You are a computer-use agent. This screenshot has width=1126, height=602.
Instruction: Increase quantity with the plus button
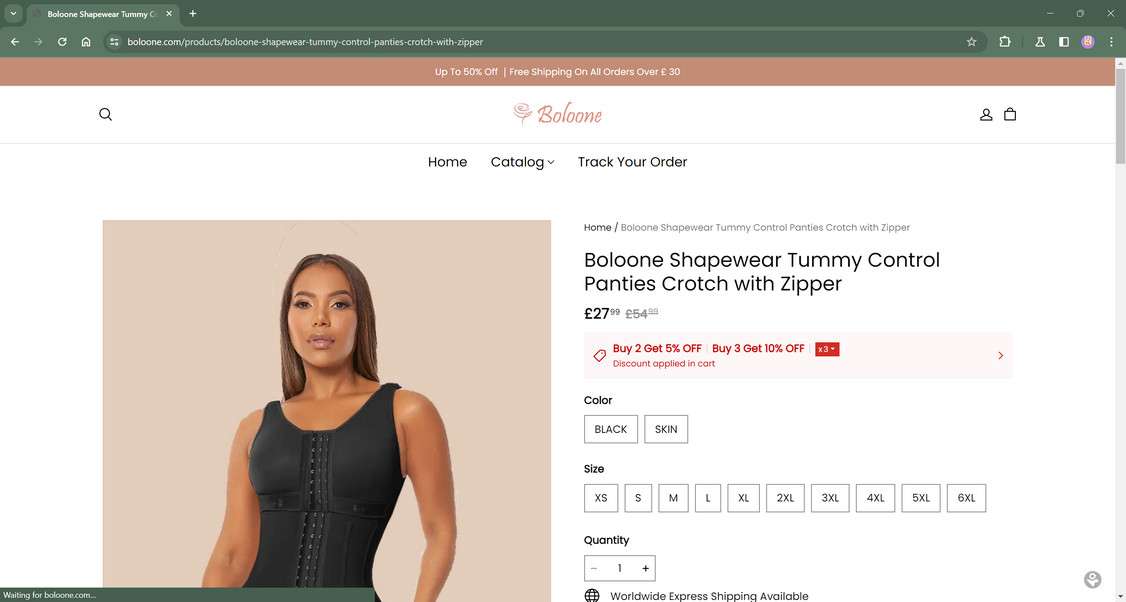click(x=645, y=568)
